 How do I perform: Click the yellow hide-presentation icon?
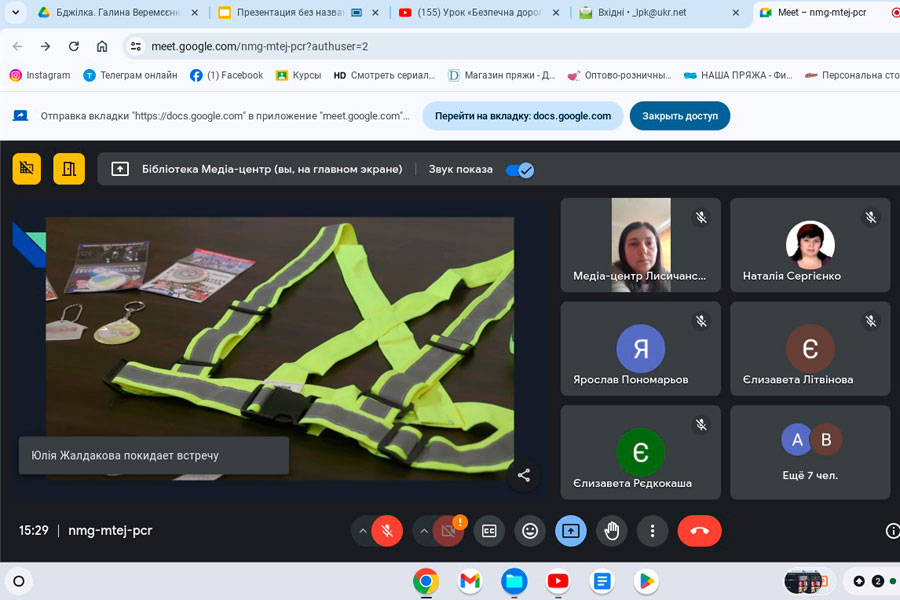tap(27, 169)
